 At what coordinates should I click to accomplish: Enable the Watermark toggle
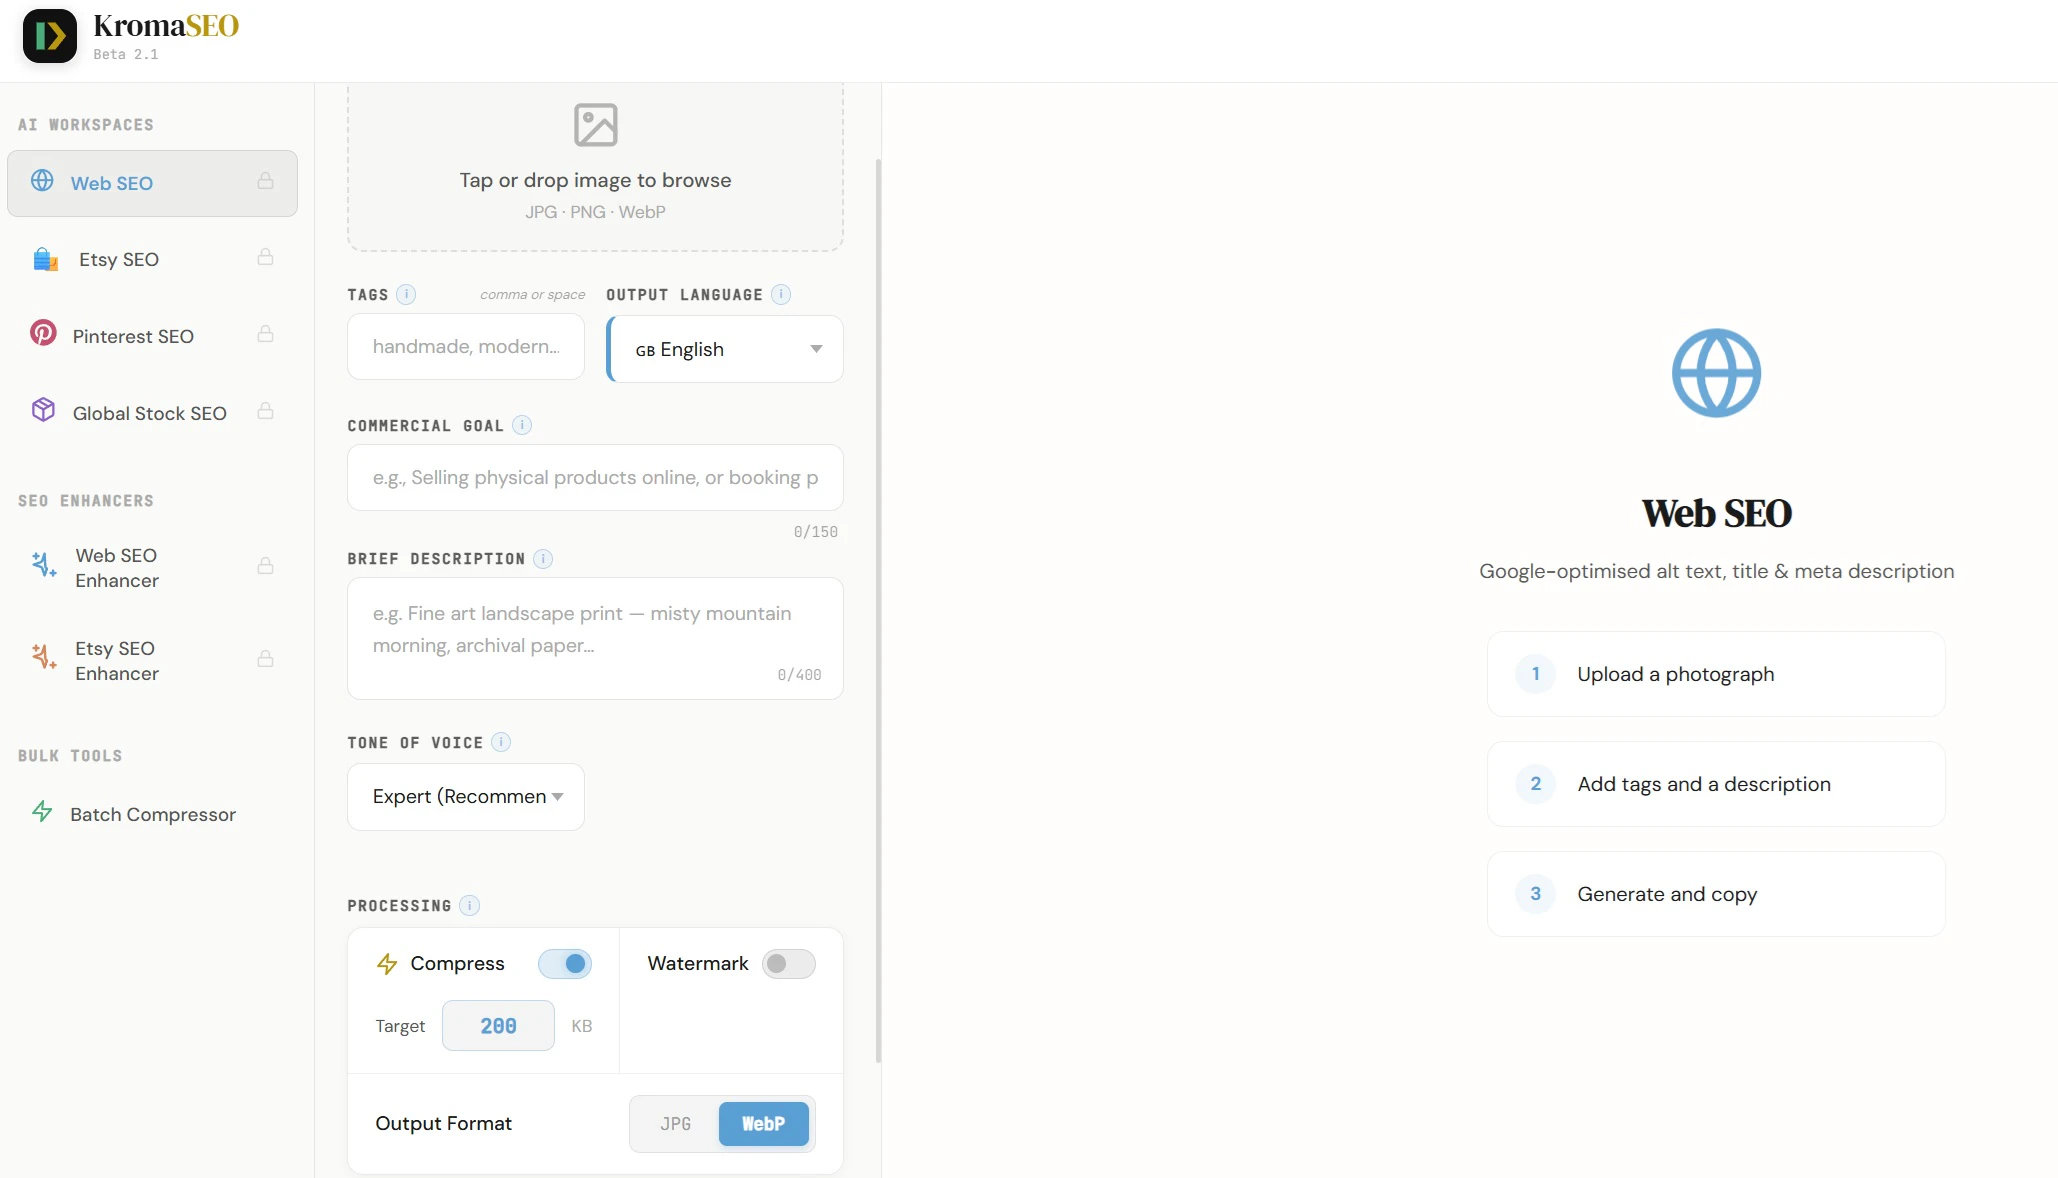coord(788,963)
